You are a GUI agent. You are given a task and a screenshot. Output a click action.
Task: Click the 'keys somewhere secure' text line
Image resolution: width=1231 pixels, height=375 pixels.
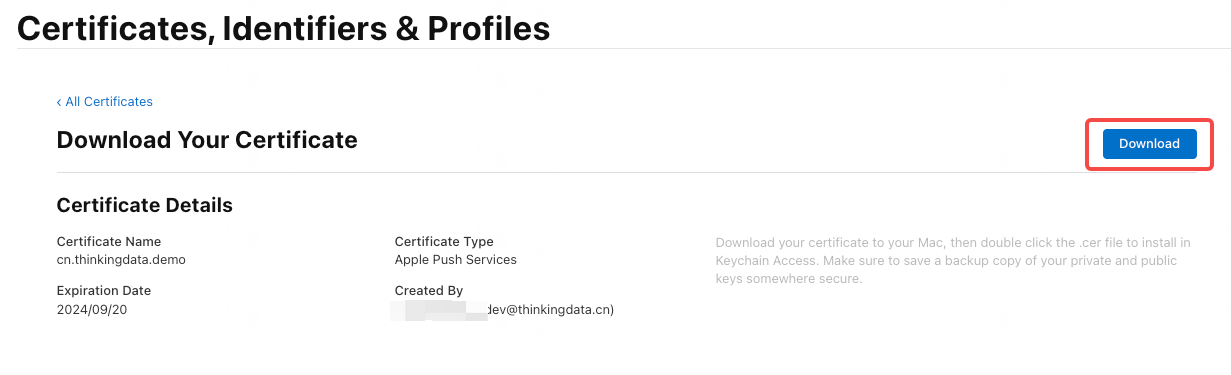tap(789, 279)
